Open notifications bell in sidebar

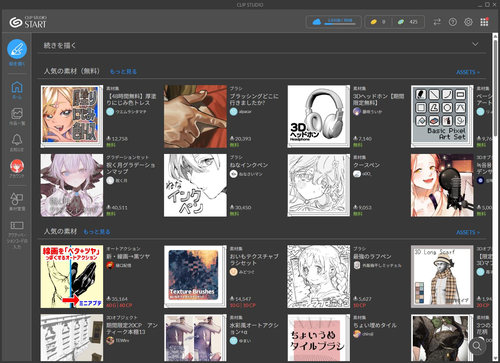17,140
